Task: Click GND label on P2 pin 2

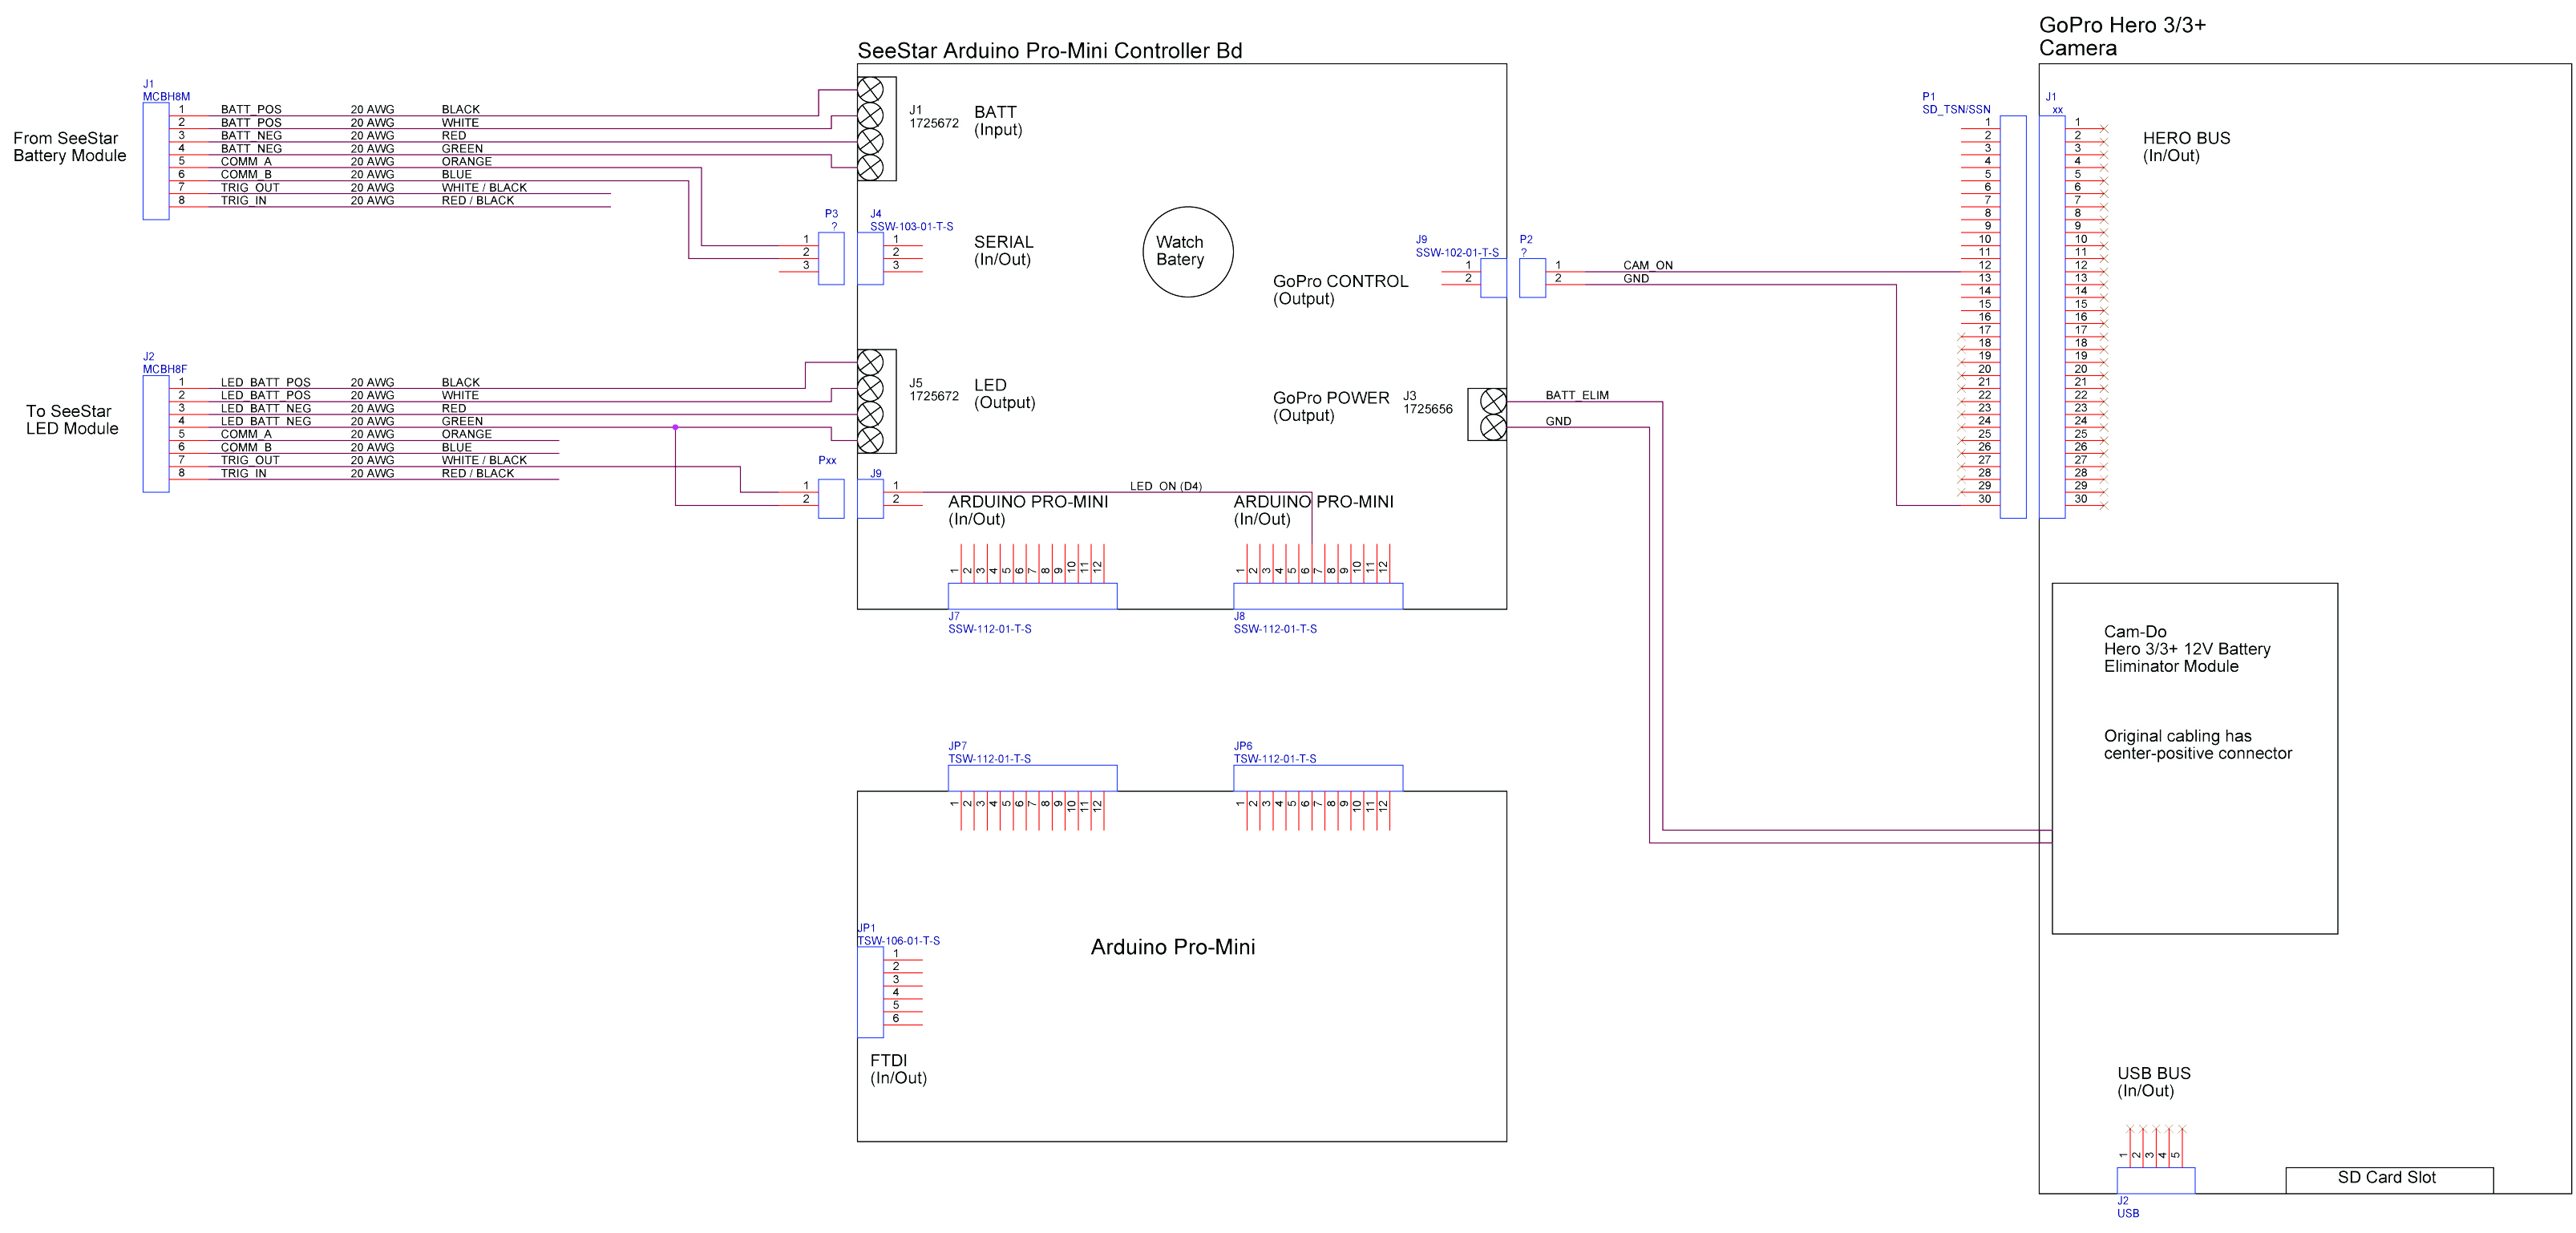Action: pyautogui.click(x=1636, y=278)
